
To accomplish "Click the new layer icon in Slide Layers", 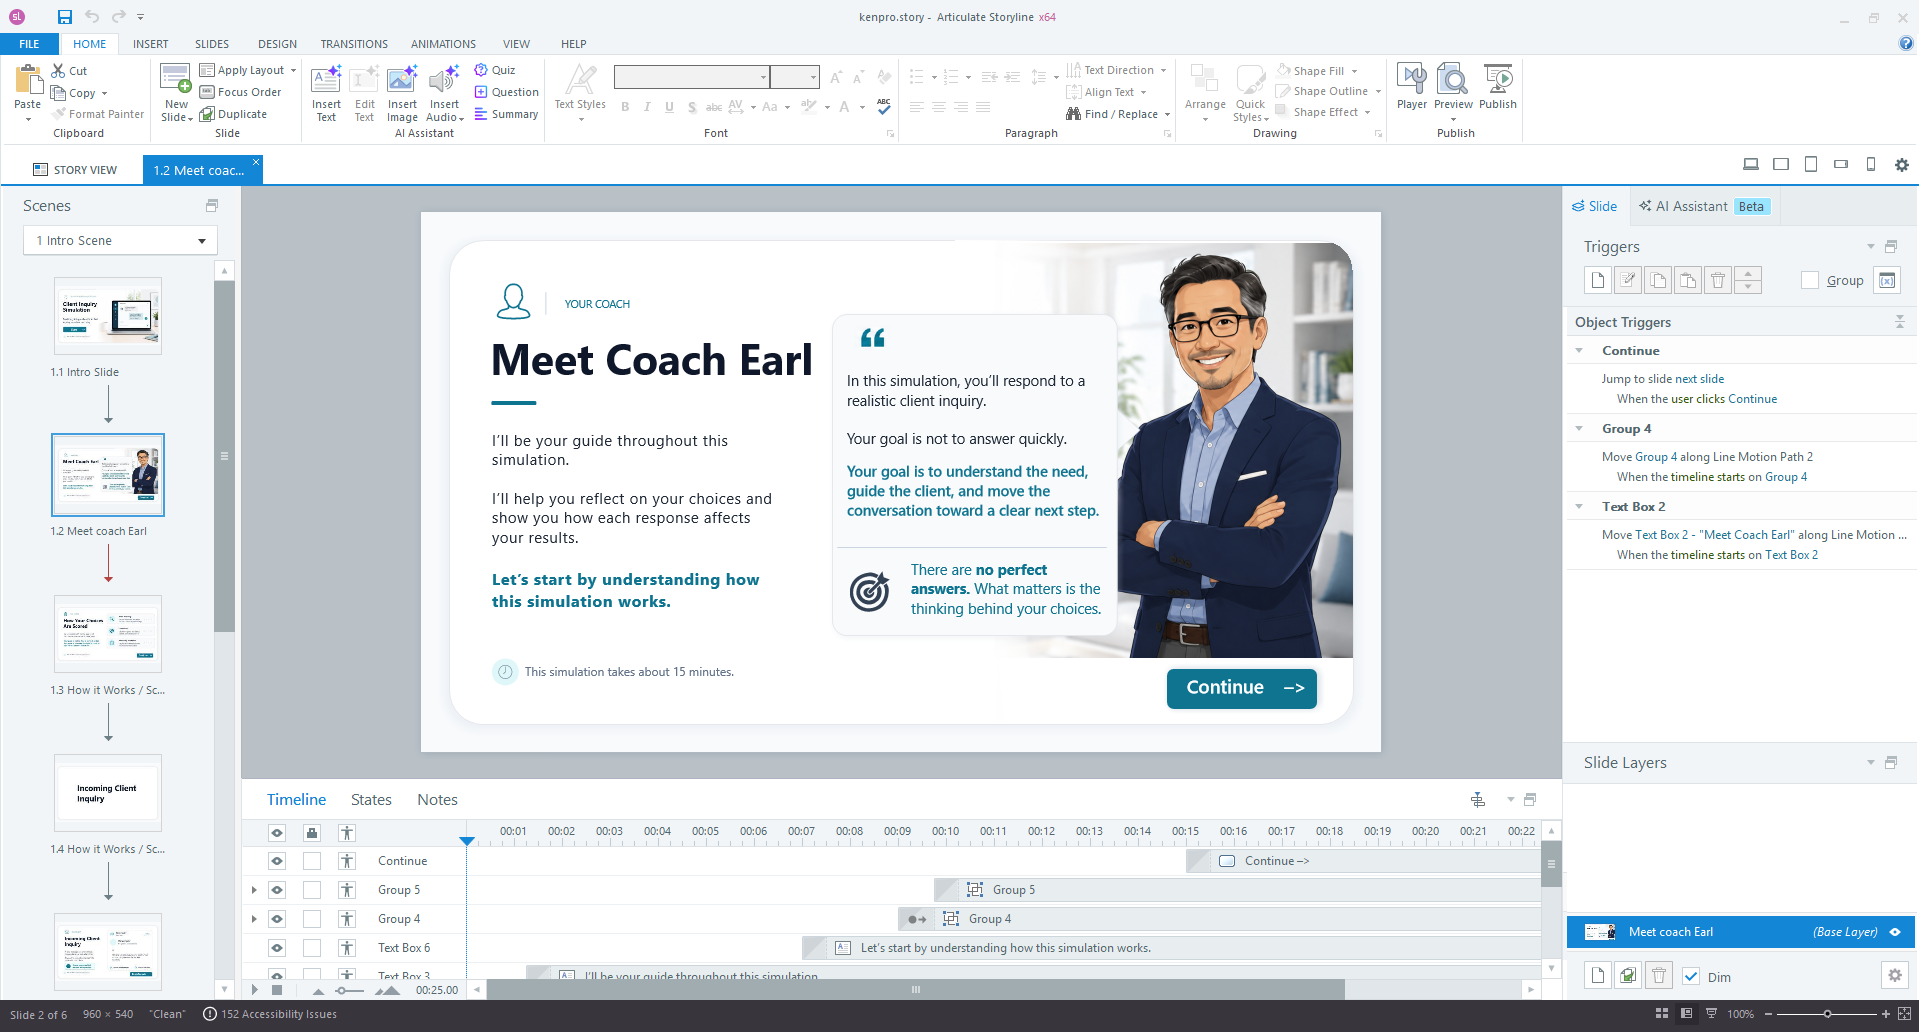I will [x=1598, y=975].
